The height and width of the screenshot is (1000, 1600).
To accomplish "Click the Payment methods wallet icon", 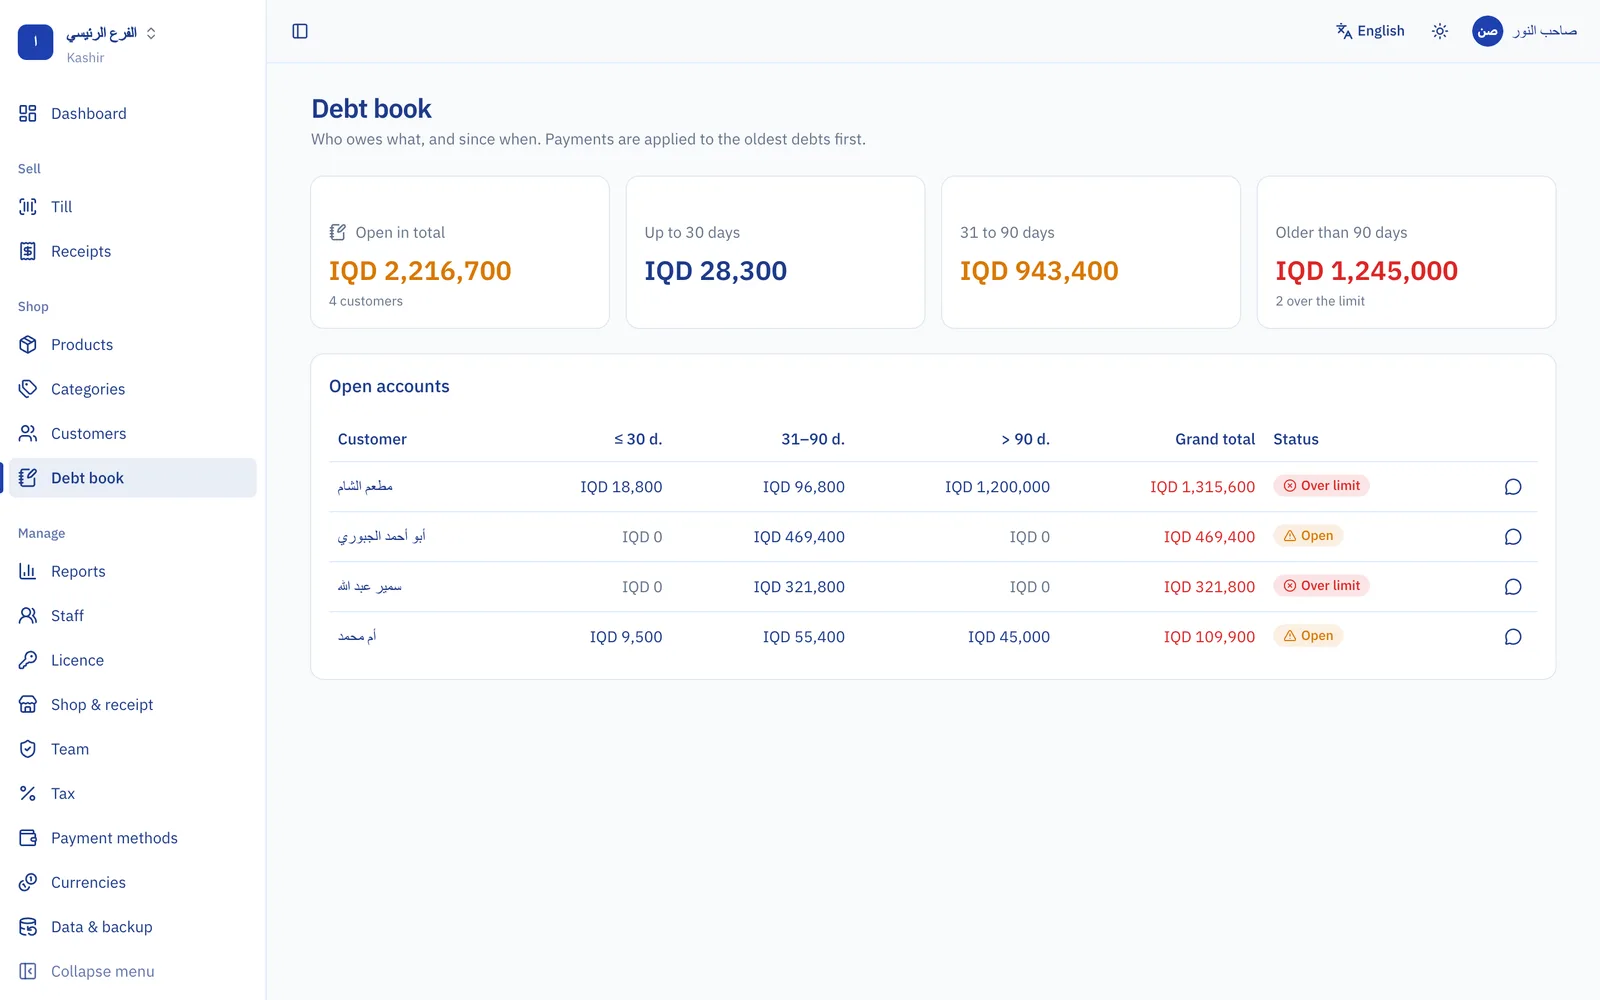I will point(28,838).
